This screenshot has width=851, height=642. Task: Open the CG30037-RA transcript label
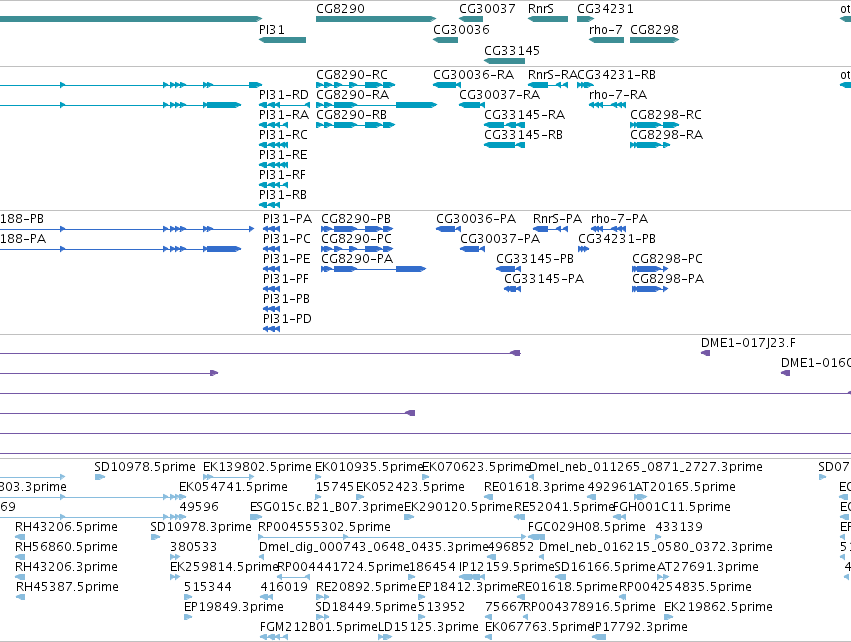click(x=499, y=94)
